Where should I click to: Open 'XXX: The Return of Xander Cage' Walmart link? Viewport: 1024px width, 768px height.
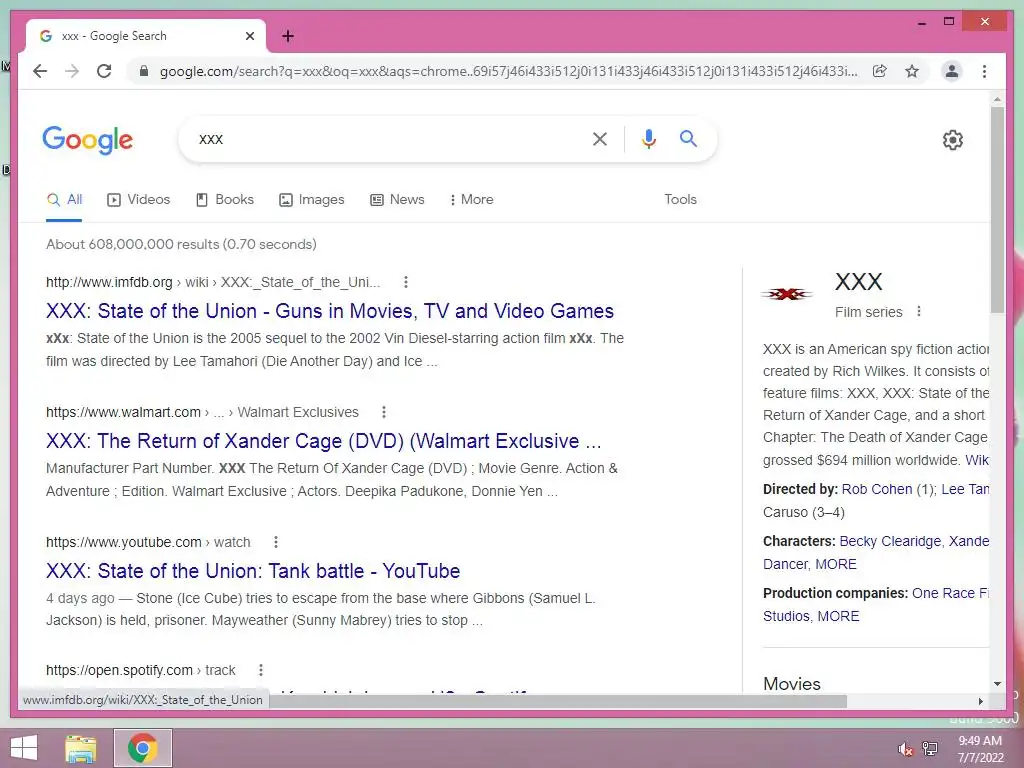[323, 441]
